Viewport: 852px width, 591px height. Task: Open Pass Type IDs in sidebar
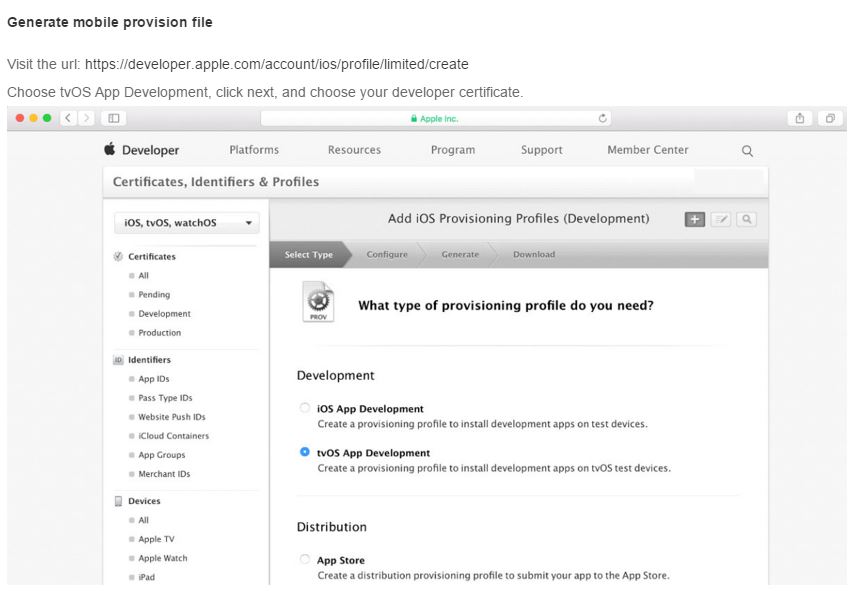[165, 398]
